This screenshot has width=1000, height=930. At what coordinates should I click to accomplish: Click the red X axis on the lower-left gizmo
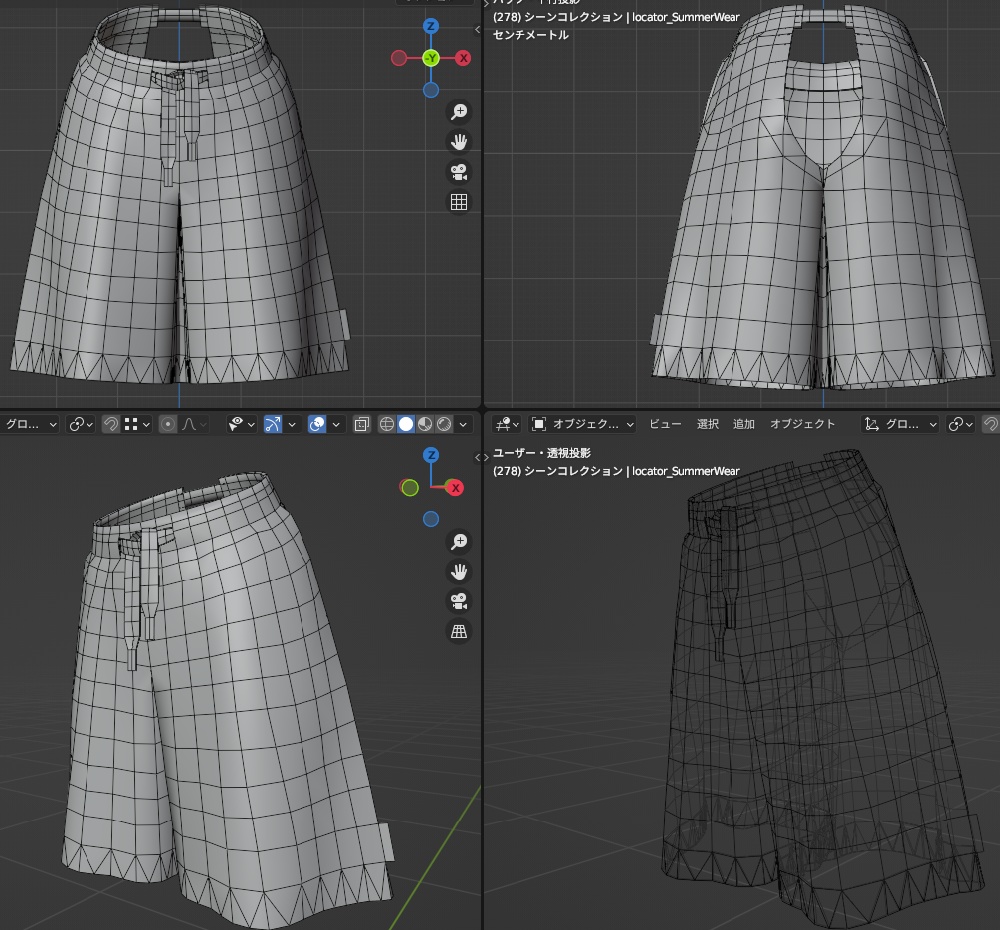455,488
